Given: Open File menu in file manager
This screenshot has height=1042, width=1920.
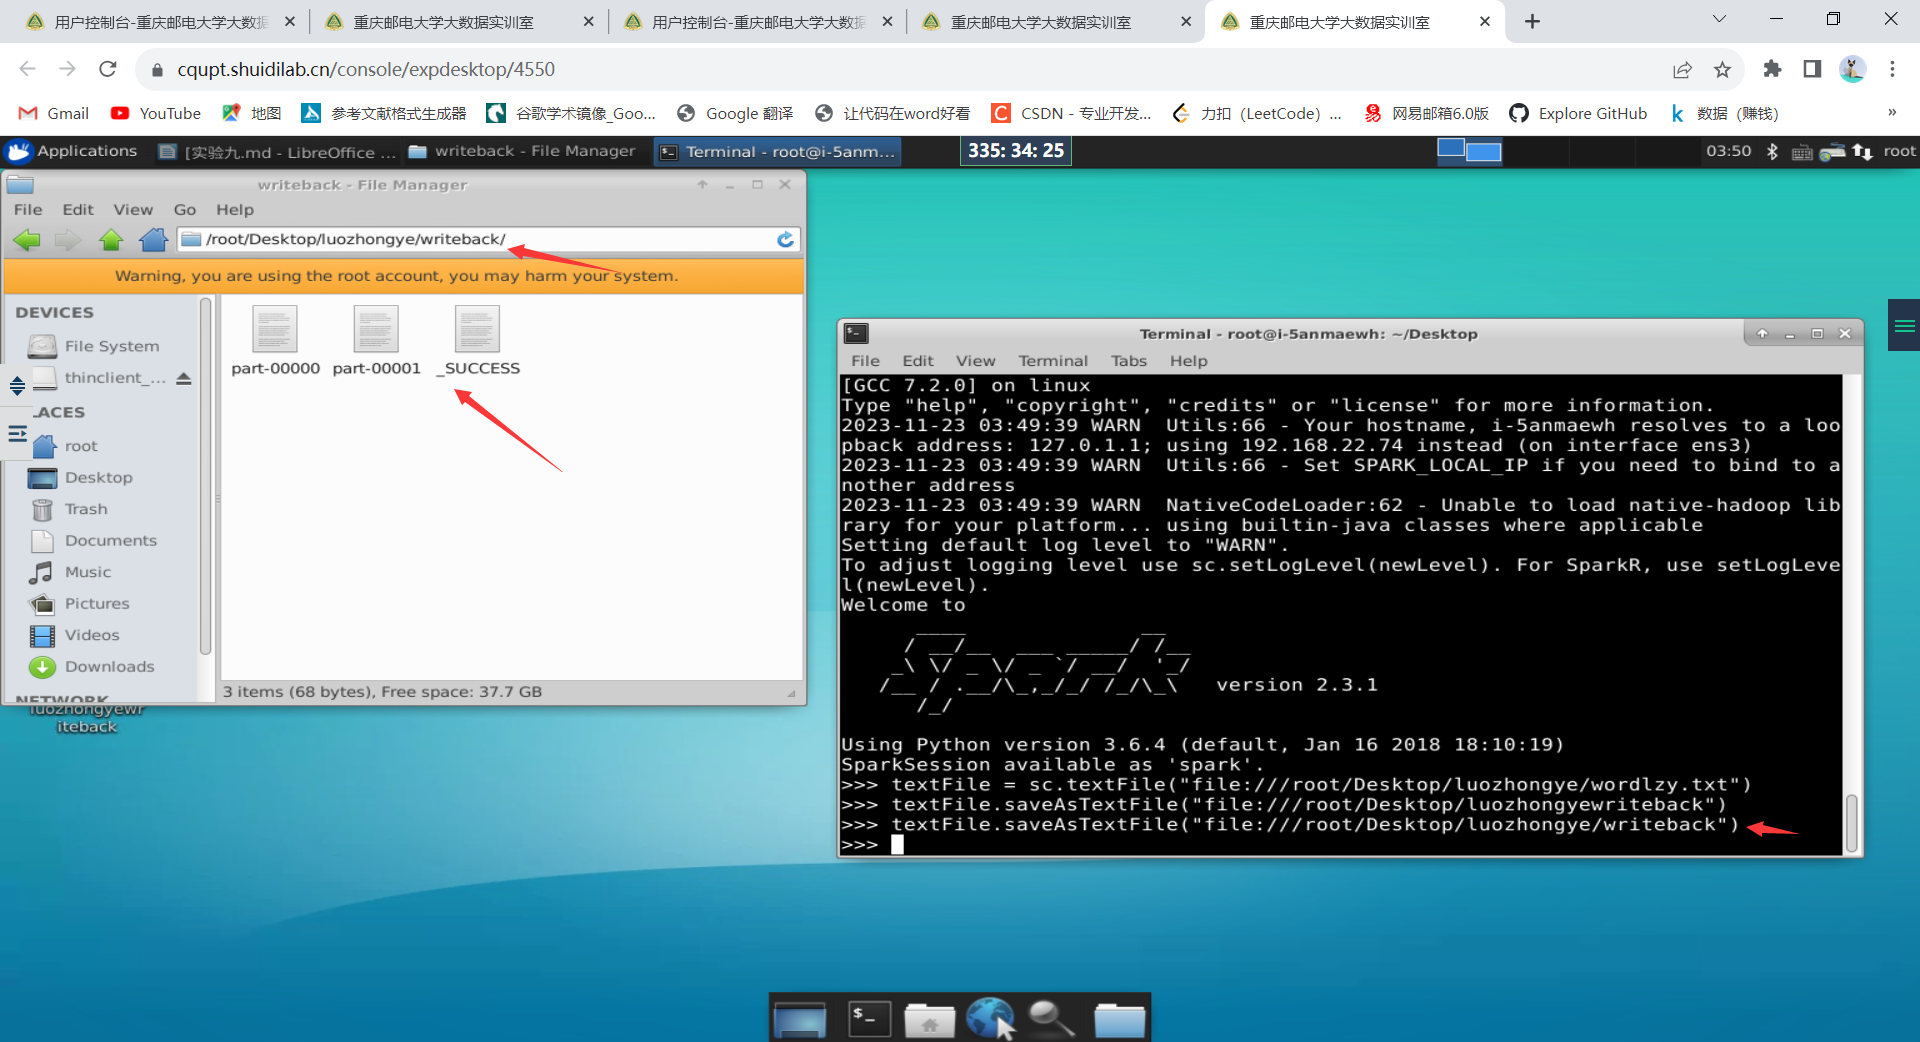Looking at the screenshot, I should (28, 210).
